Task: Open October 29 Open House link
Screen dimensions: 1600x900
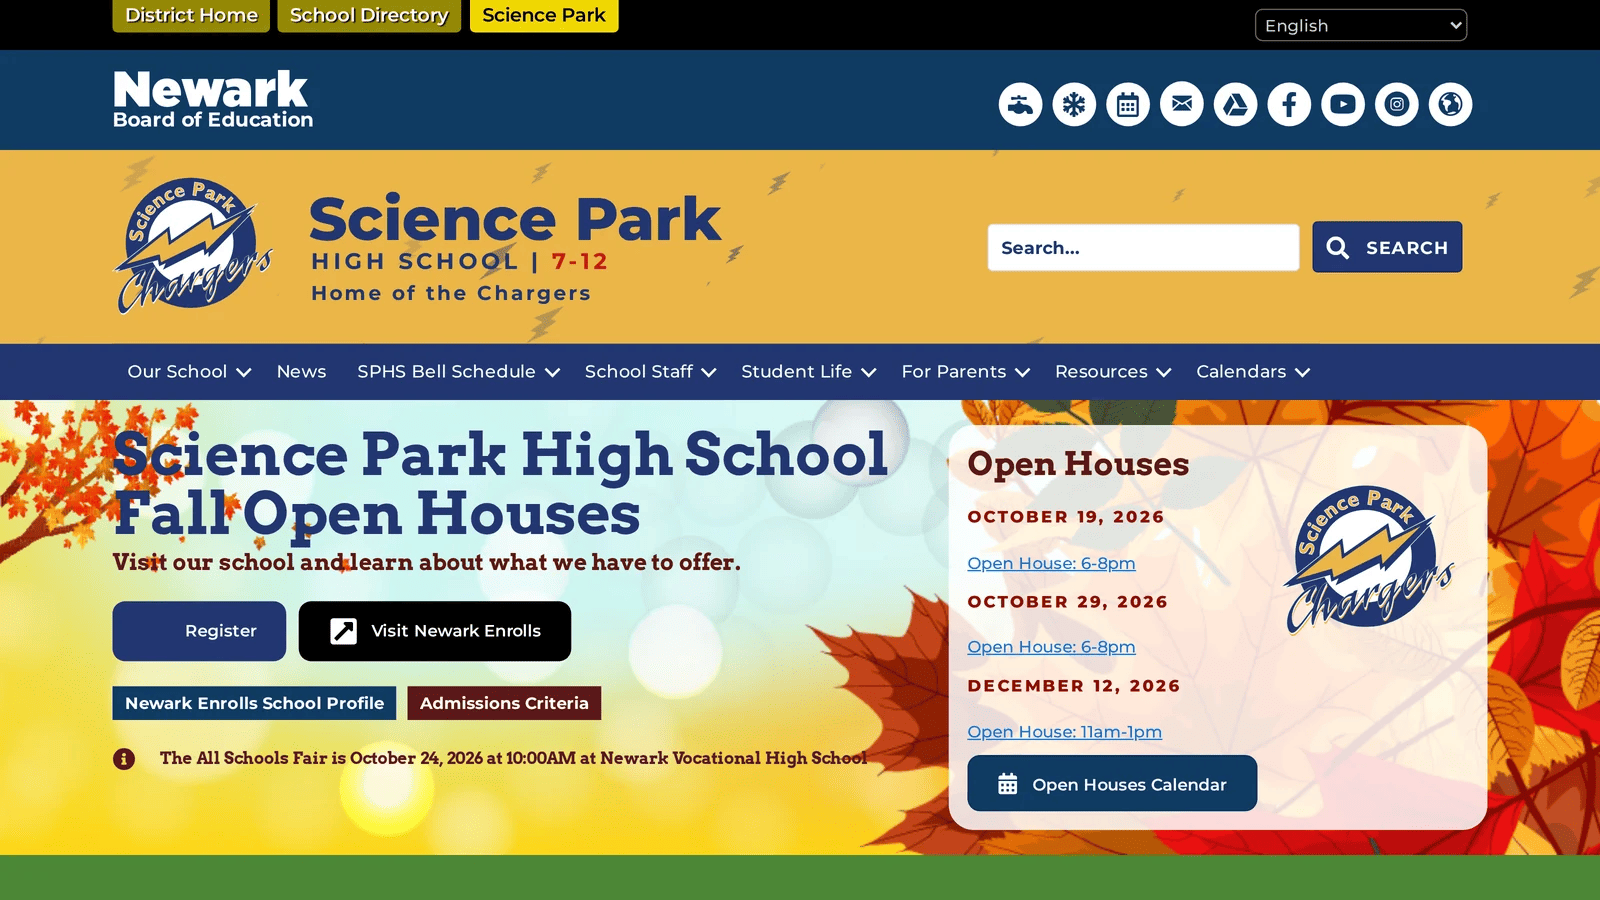Action: (1051, 647)
